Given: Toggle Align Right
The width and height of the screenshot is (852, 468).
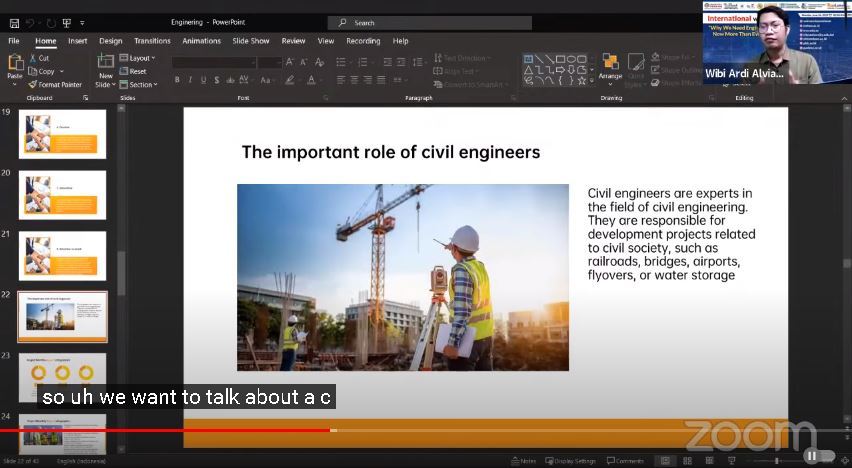Looking at the screenshot, I should tap(368, 80).
